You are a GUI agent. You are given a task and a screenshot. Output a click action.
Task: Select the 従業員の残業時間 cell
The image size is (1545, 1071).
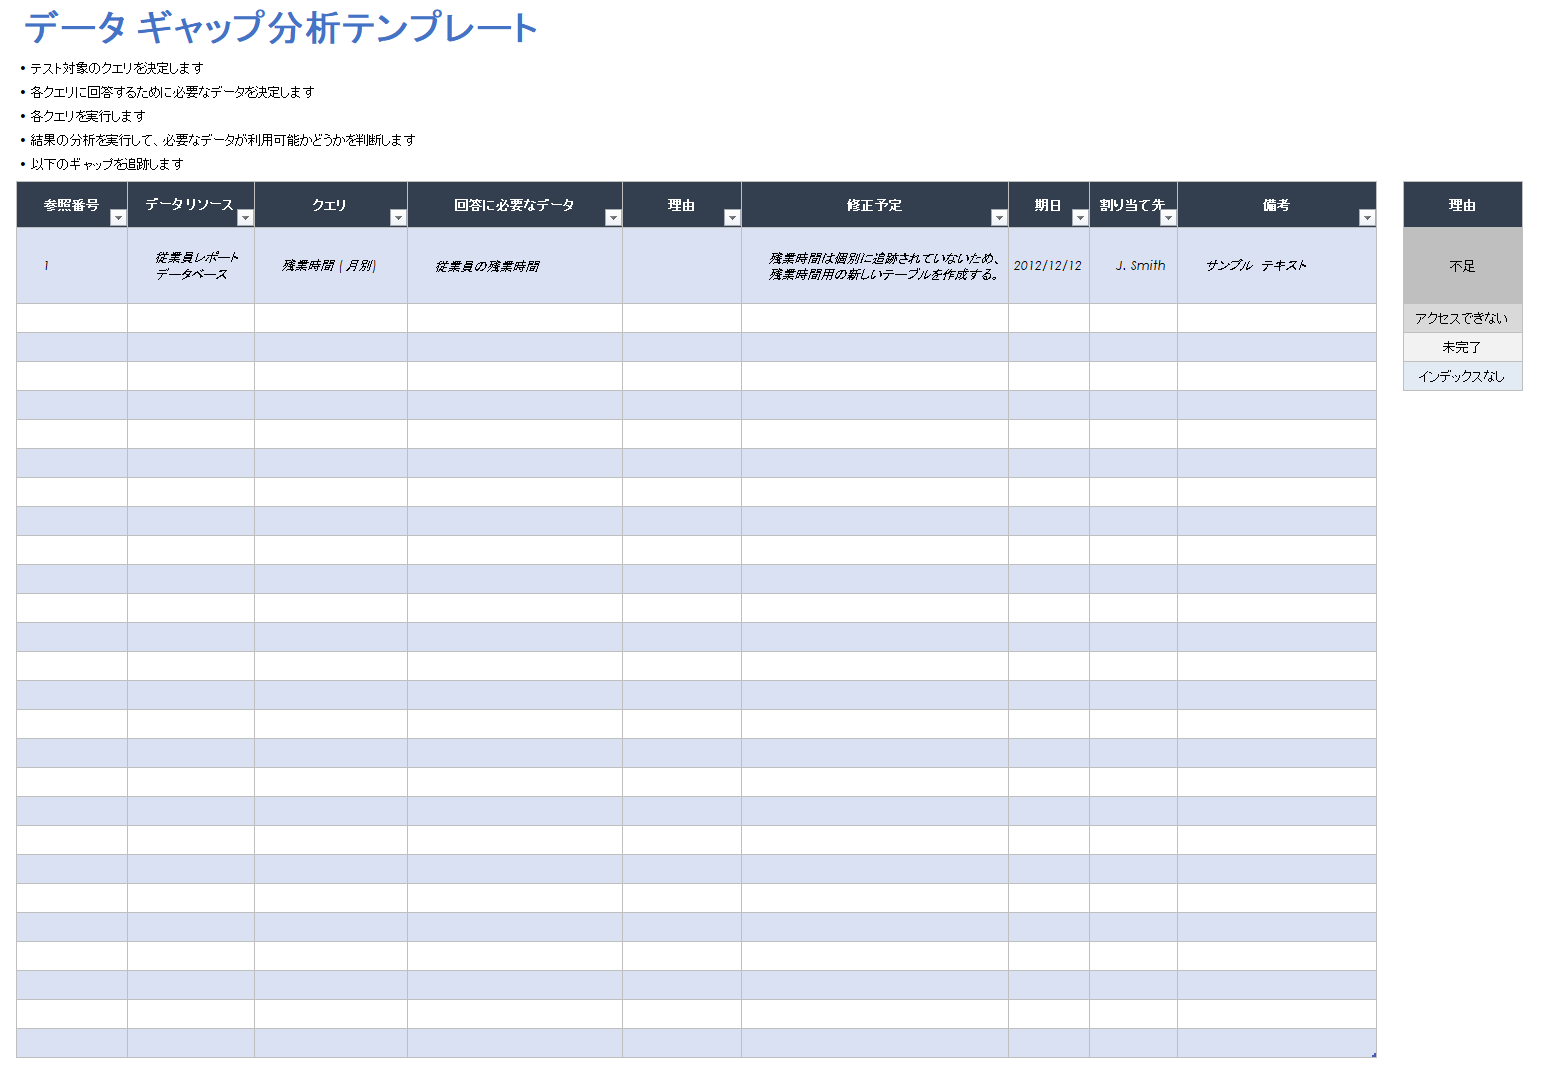coord(515,266)
